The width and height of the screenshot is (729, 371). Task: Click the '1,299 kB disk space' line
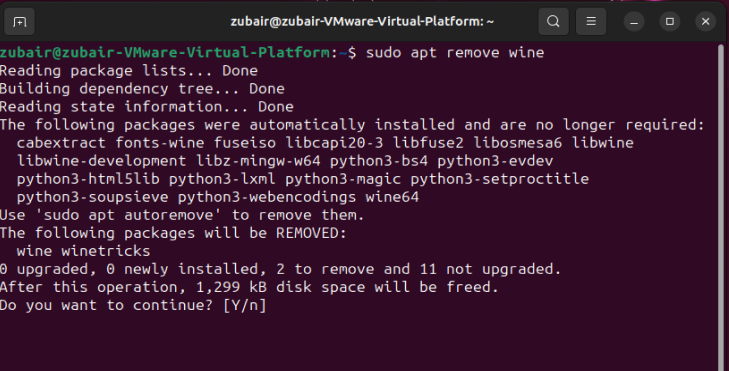pos(249,287)
